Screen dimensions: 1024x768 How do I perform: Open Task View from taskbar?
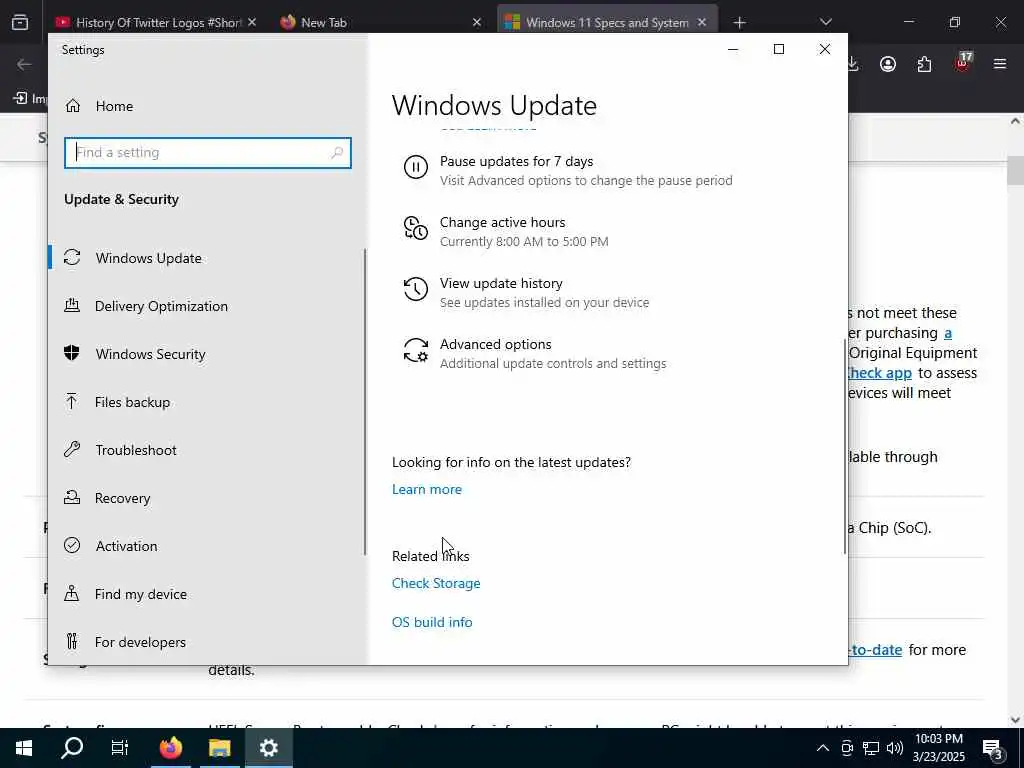coord(120,748)
